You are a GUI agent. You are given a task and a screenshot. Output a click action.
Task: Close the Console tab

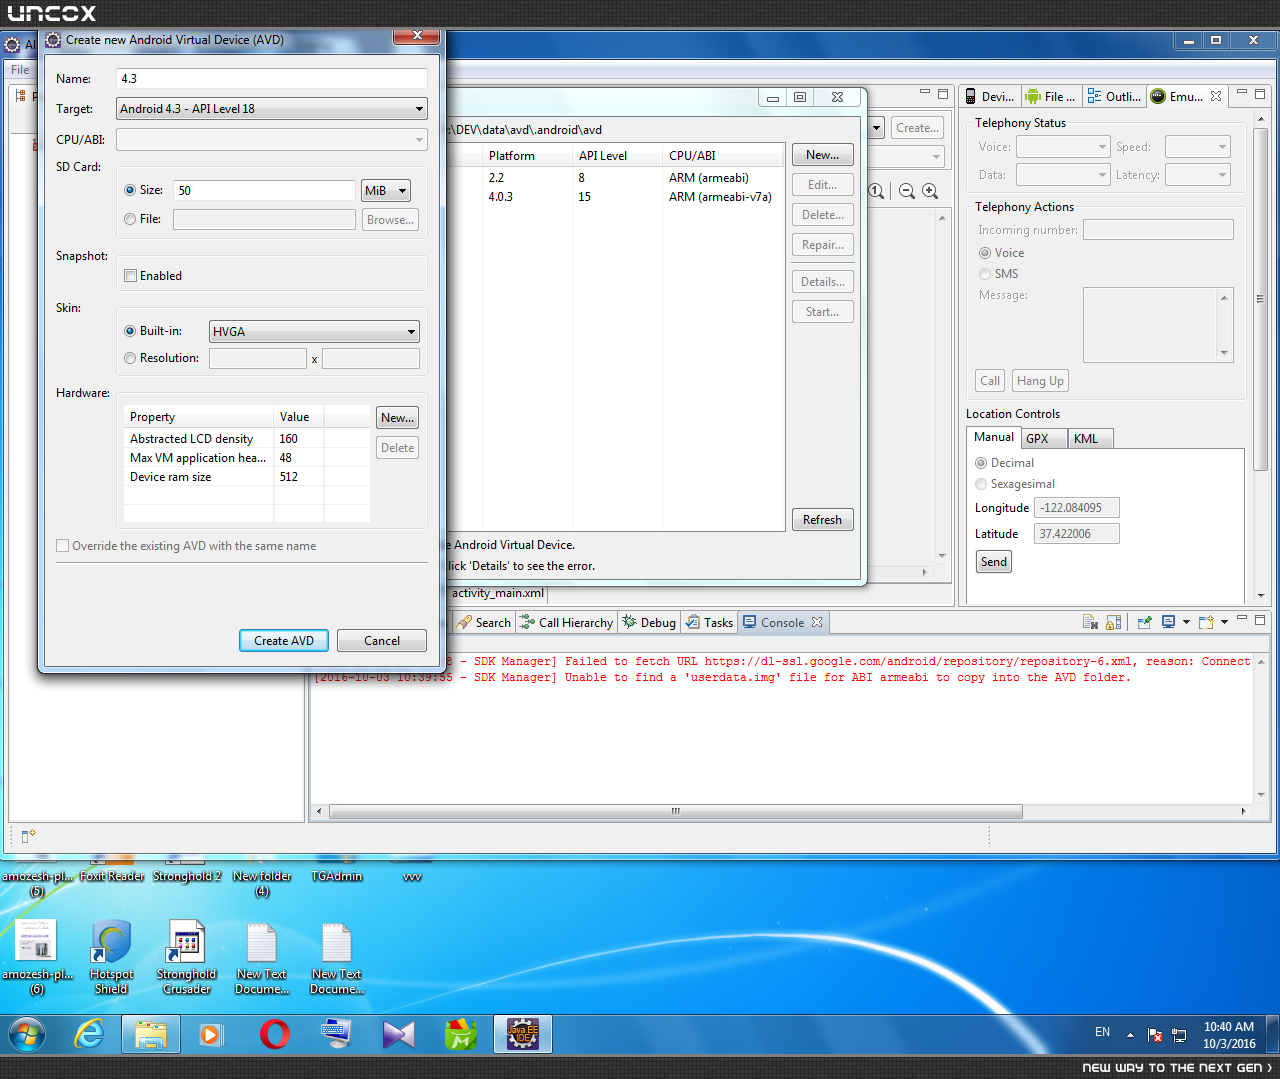(x=817, y=622)
